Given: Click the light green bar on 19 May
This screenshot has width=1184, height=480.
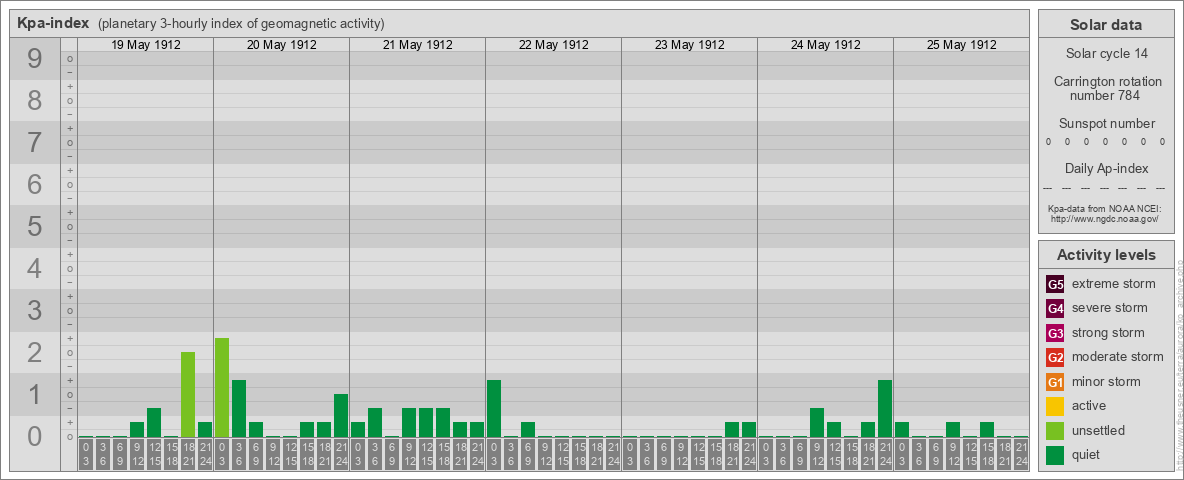Looking at the screenshot, I should [x=188, y=395].
